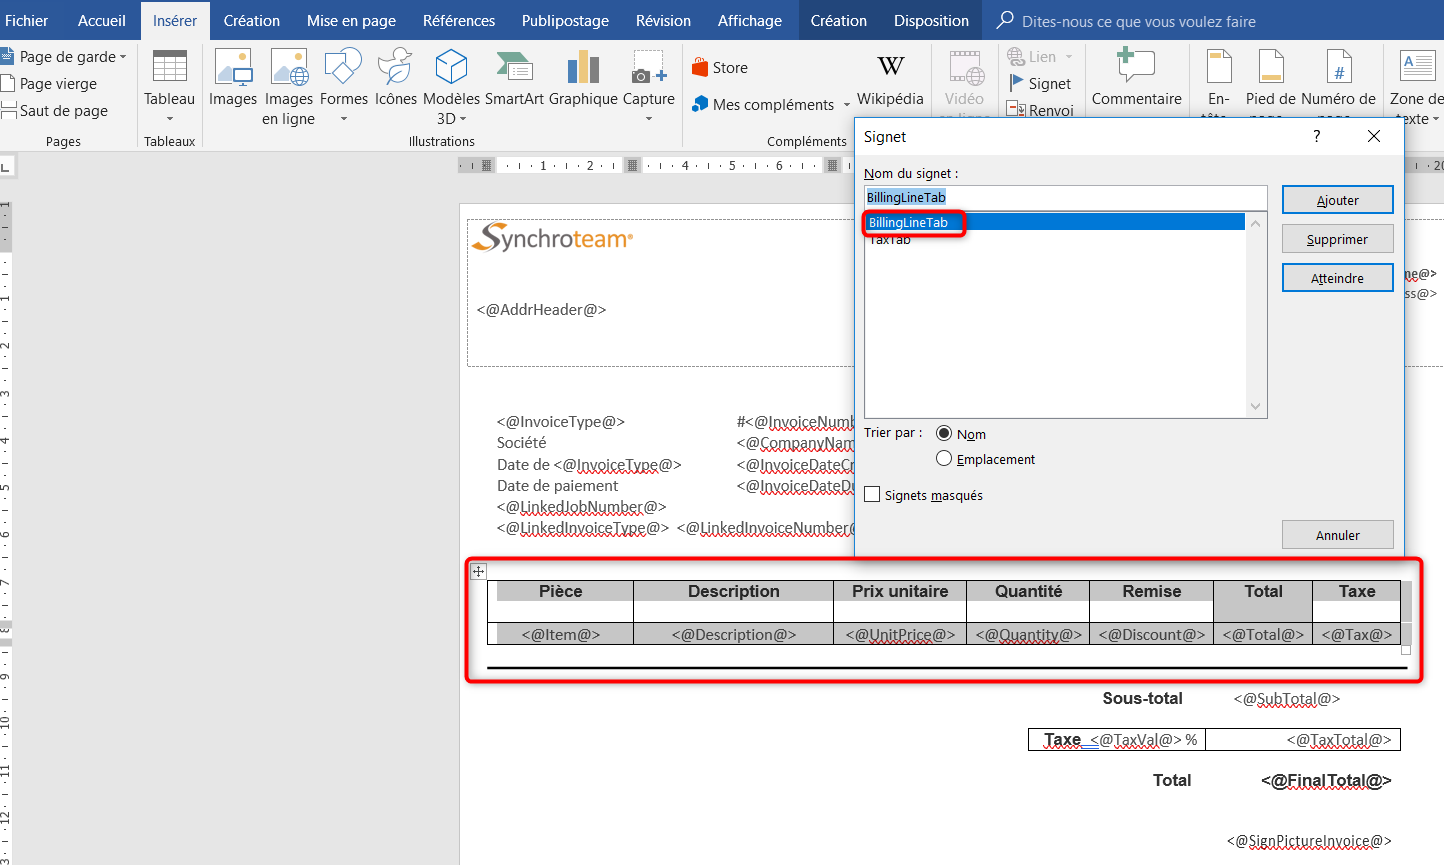This screenshot has height=865, width=1444.
Task: Open Wikipédia add-in
Action: (x=890, y=78)
